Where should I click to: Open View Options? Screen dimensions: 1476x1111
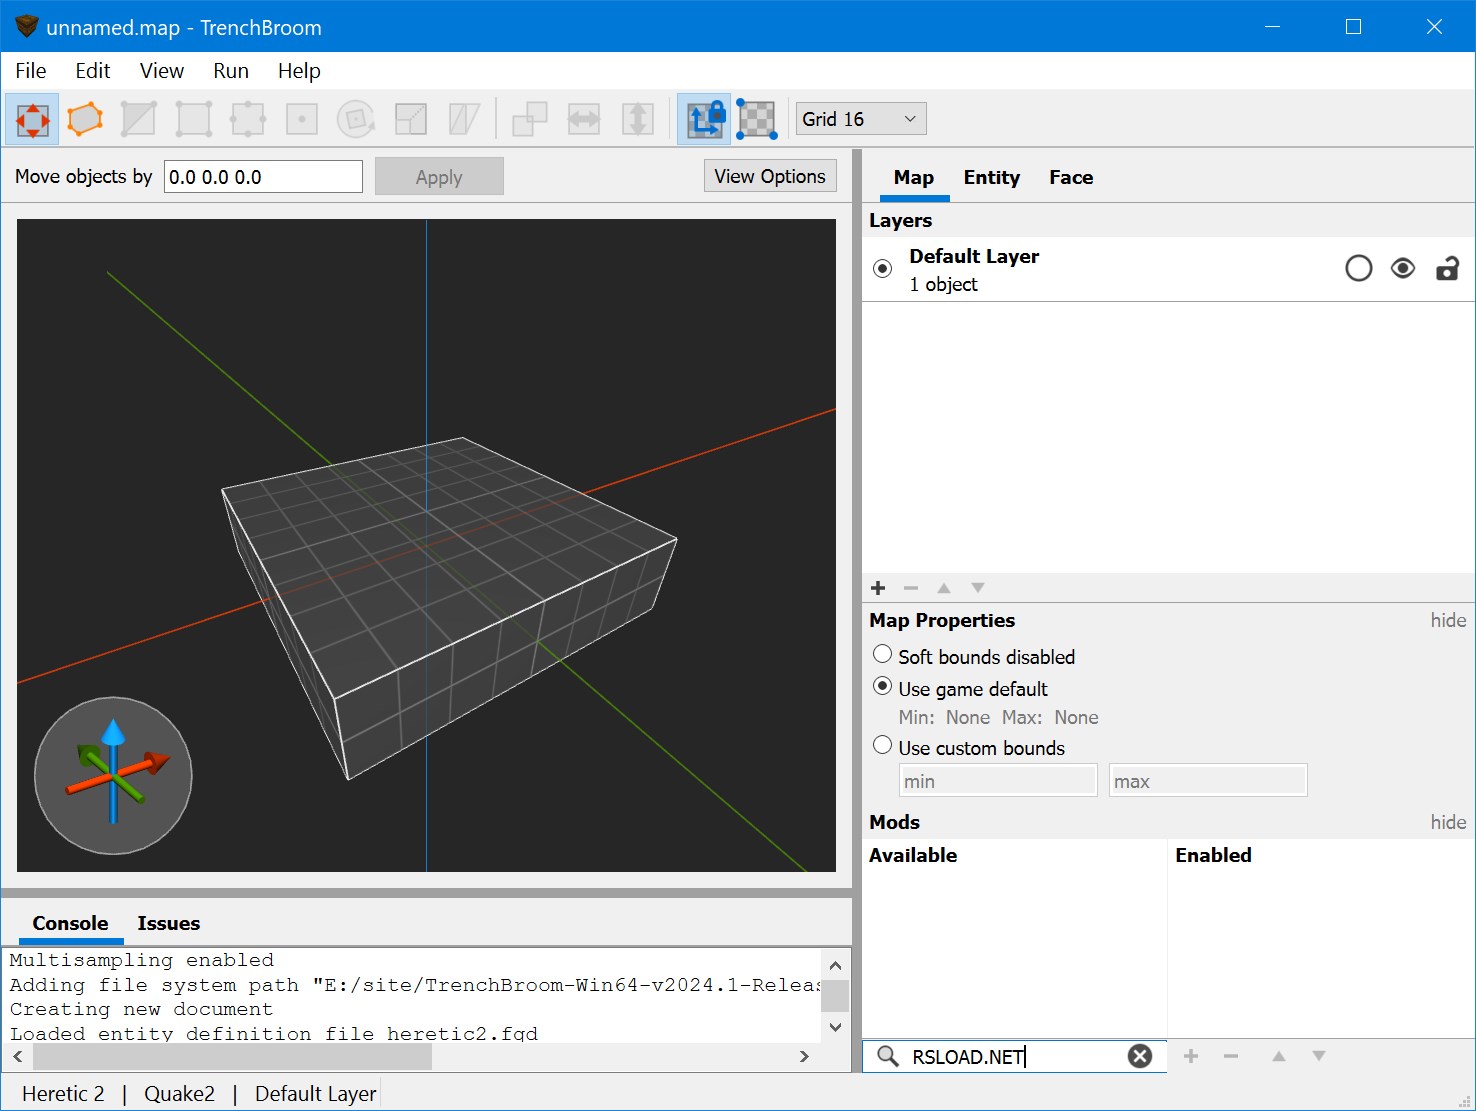(769, 176)
